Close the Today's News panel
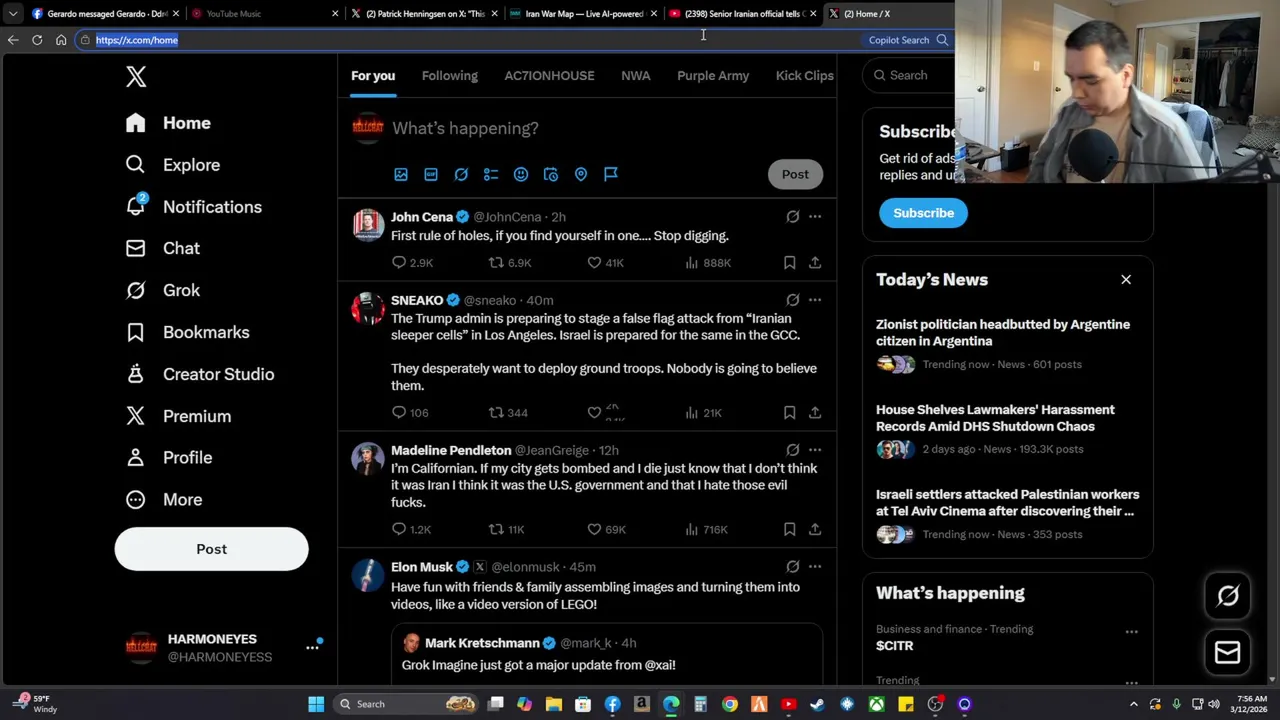Screen dimensions: 1280x720 pyautogui.click(x=1126, y=280)
